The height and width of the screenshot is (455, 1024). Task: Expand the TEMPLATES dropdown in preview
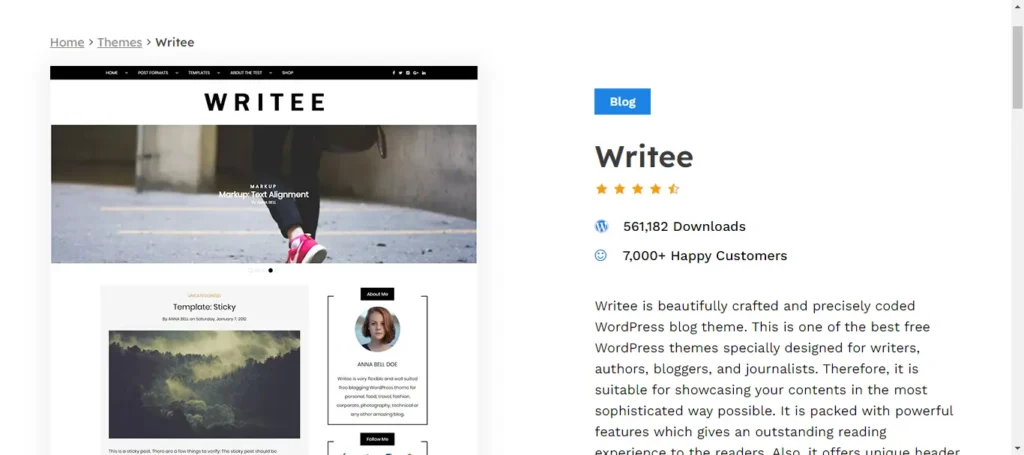218,73
